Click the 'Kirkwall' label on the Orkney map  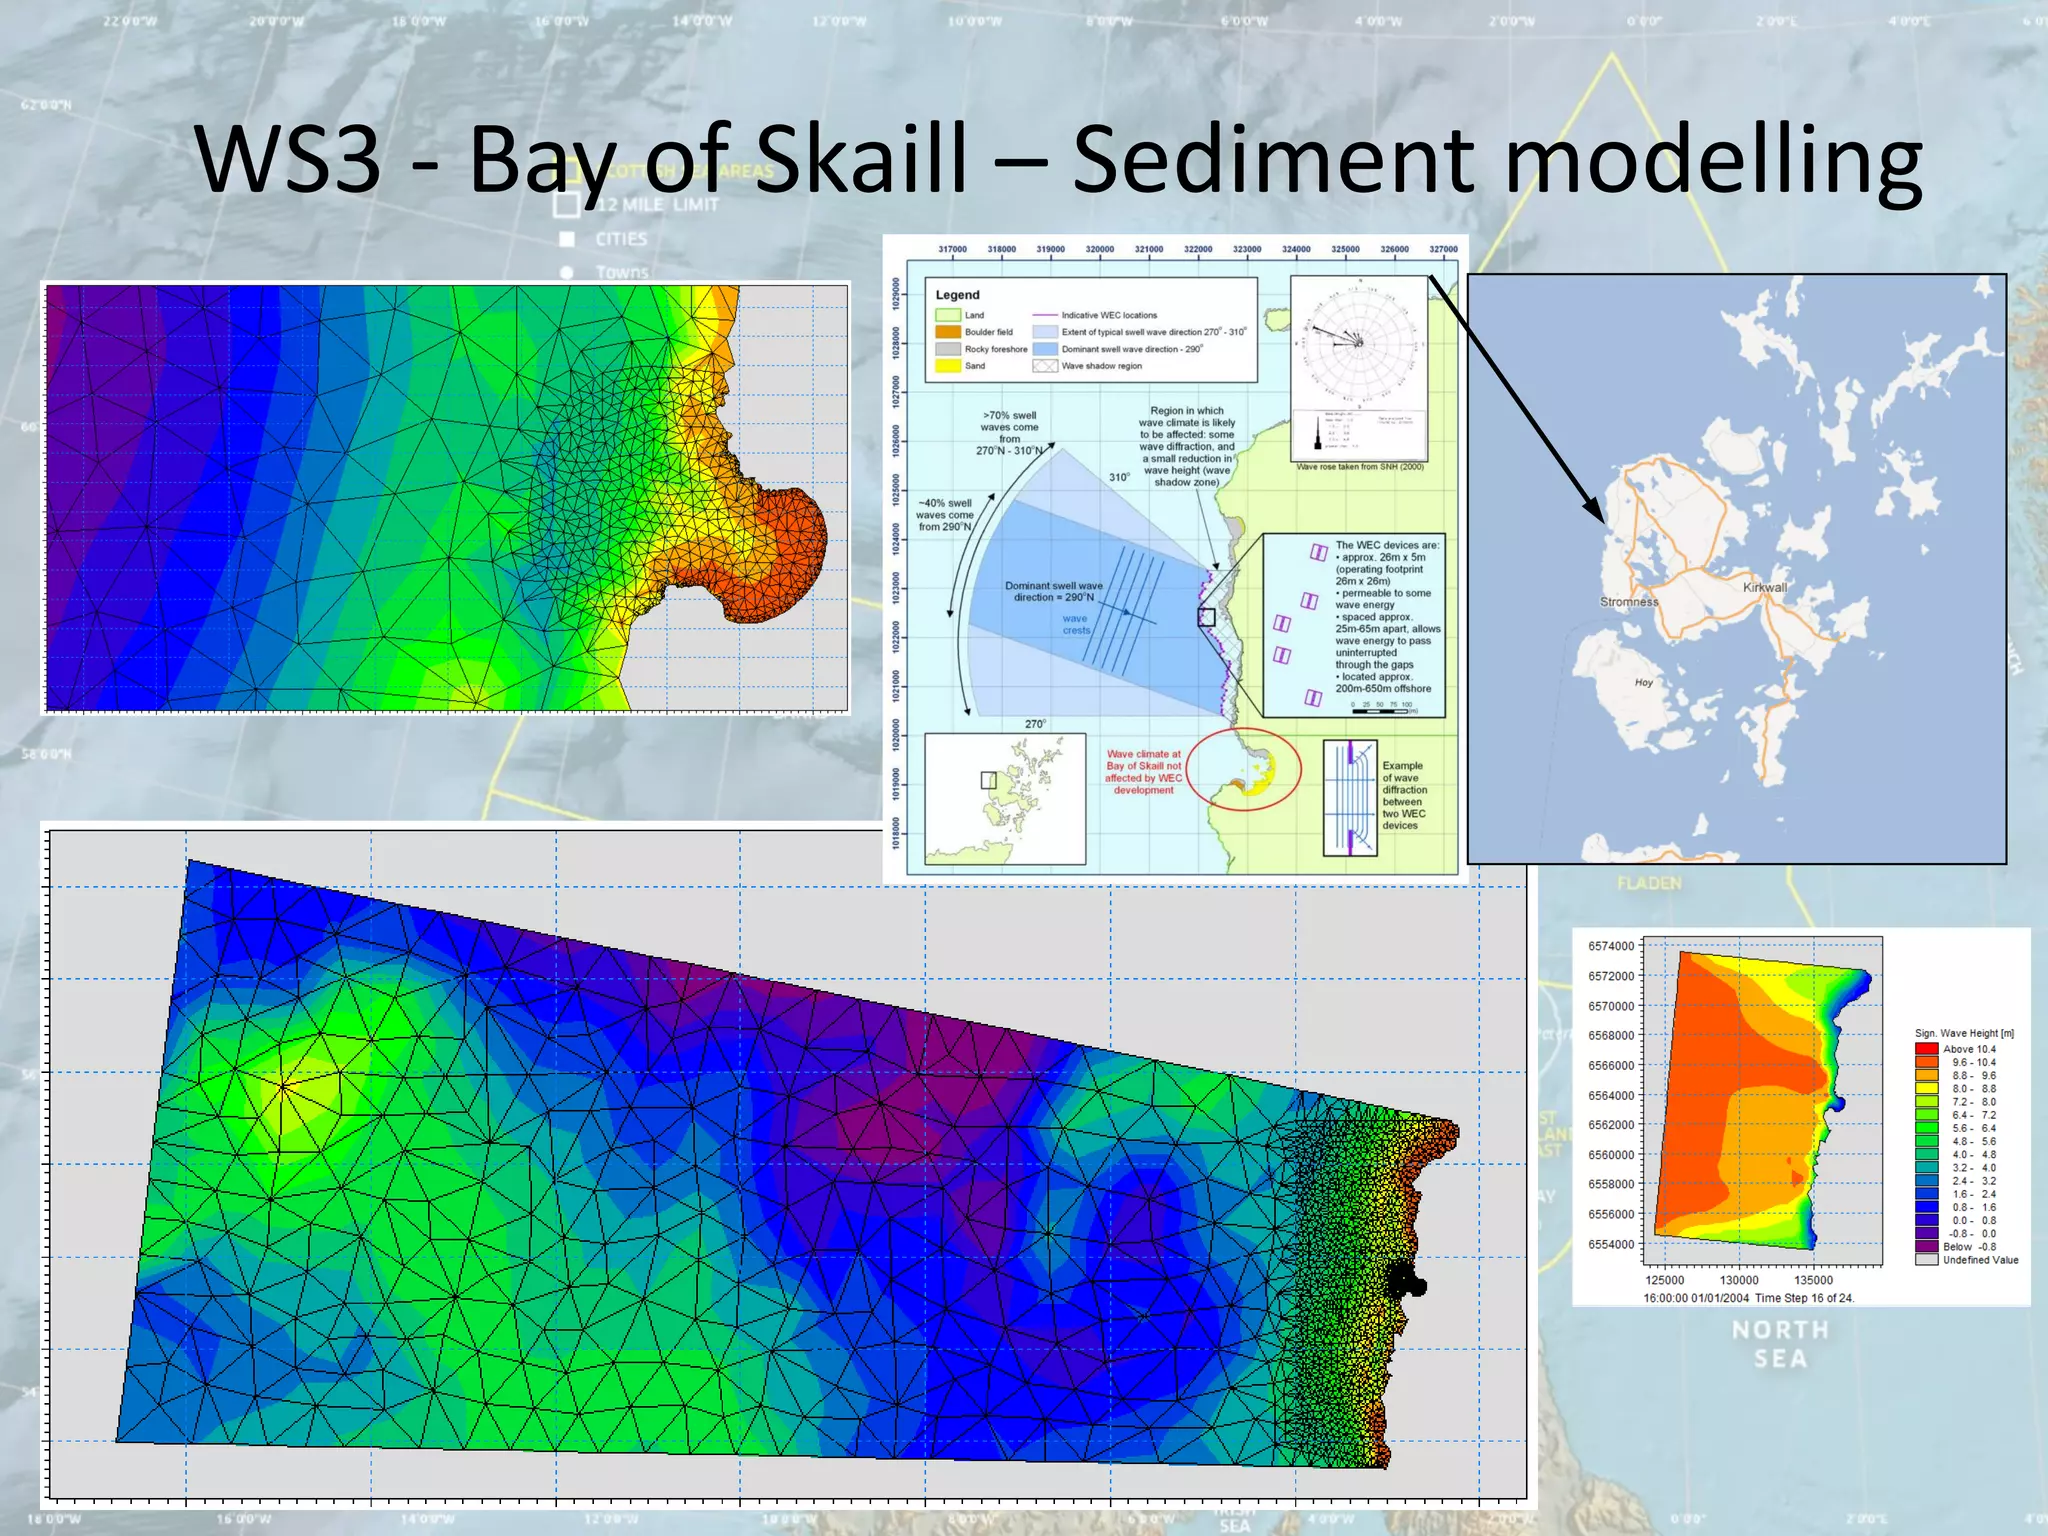[x=1765, y=587]
